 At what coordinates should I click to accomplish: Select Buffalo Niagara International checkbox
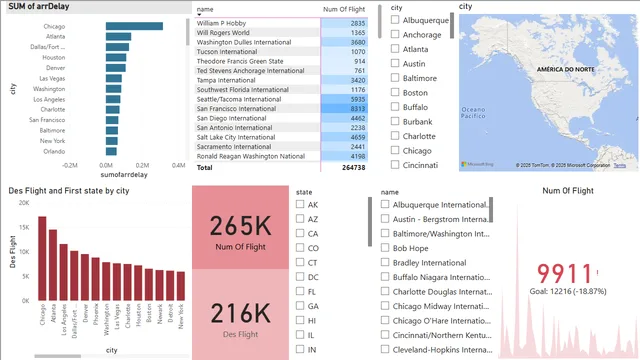tap(385, 277)
